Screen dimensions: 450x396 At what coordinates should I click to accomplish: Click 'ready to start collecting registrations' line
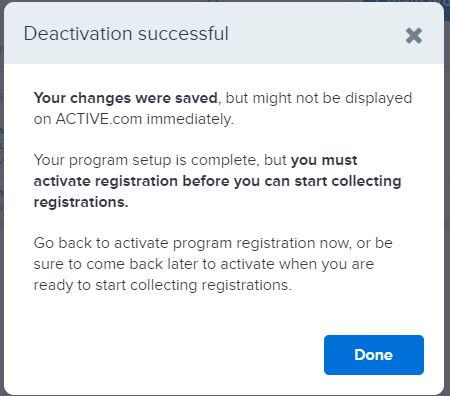(x=162, y=285)
